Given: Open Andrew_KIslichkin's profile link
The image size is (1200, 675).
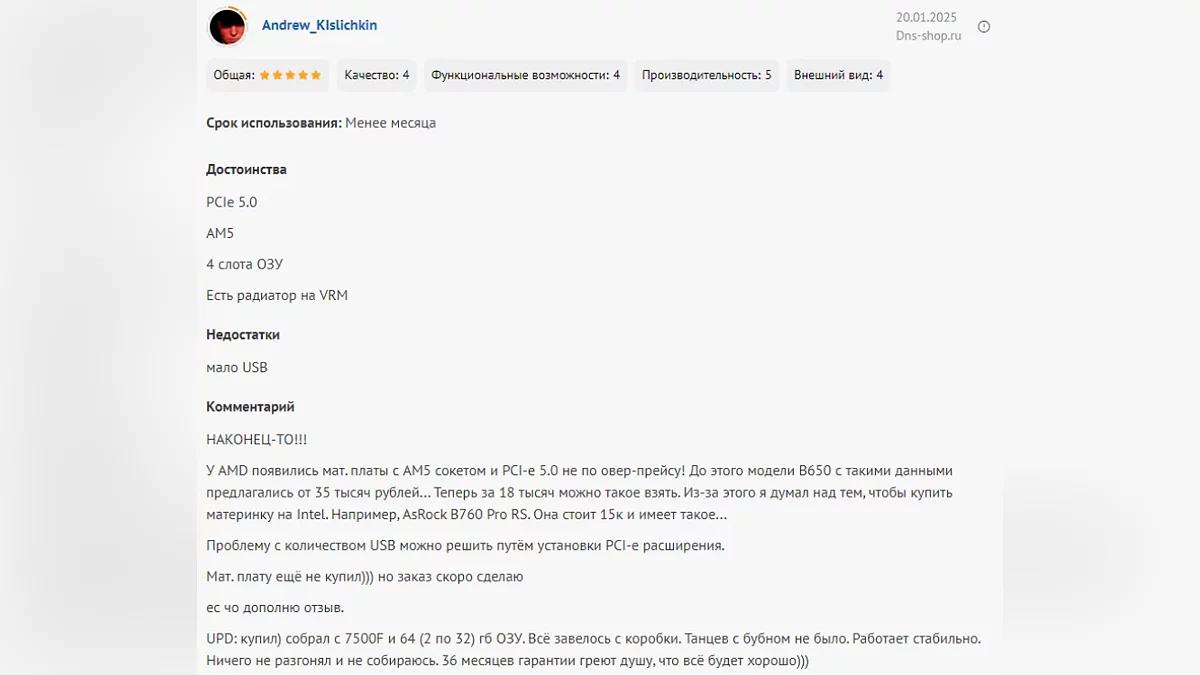Looking at the screenshot, I should [x=319, y=25].
